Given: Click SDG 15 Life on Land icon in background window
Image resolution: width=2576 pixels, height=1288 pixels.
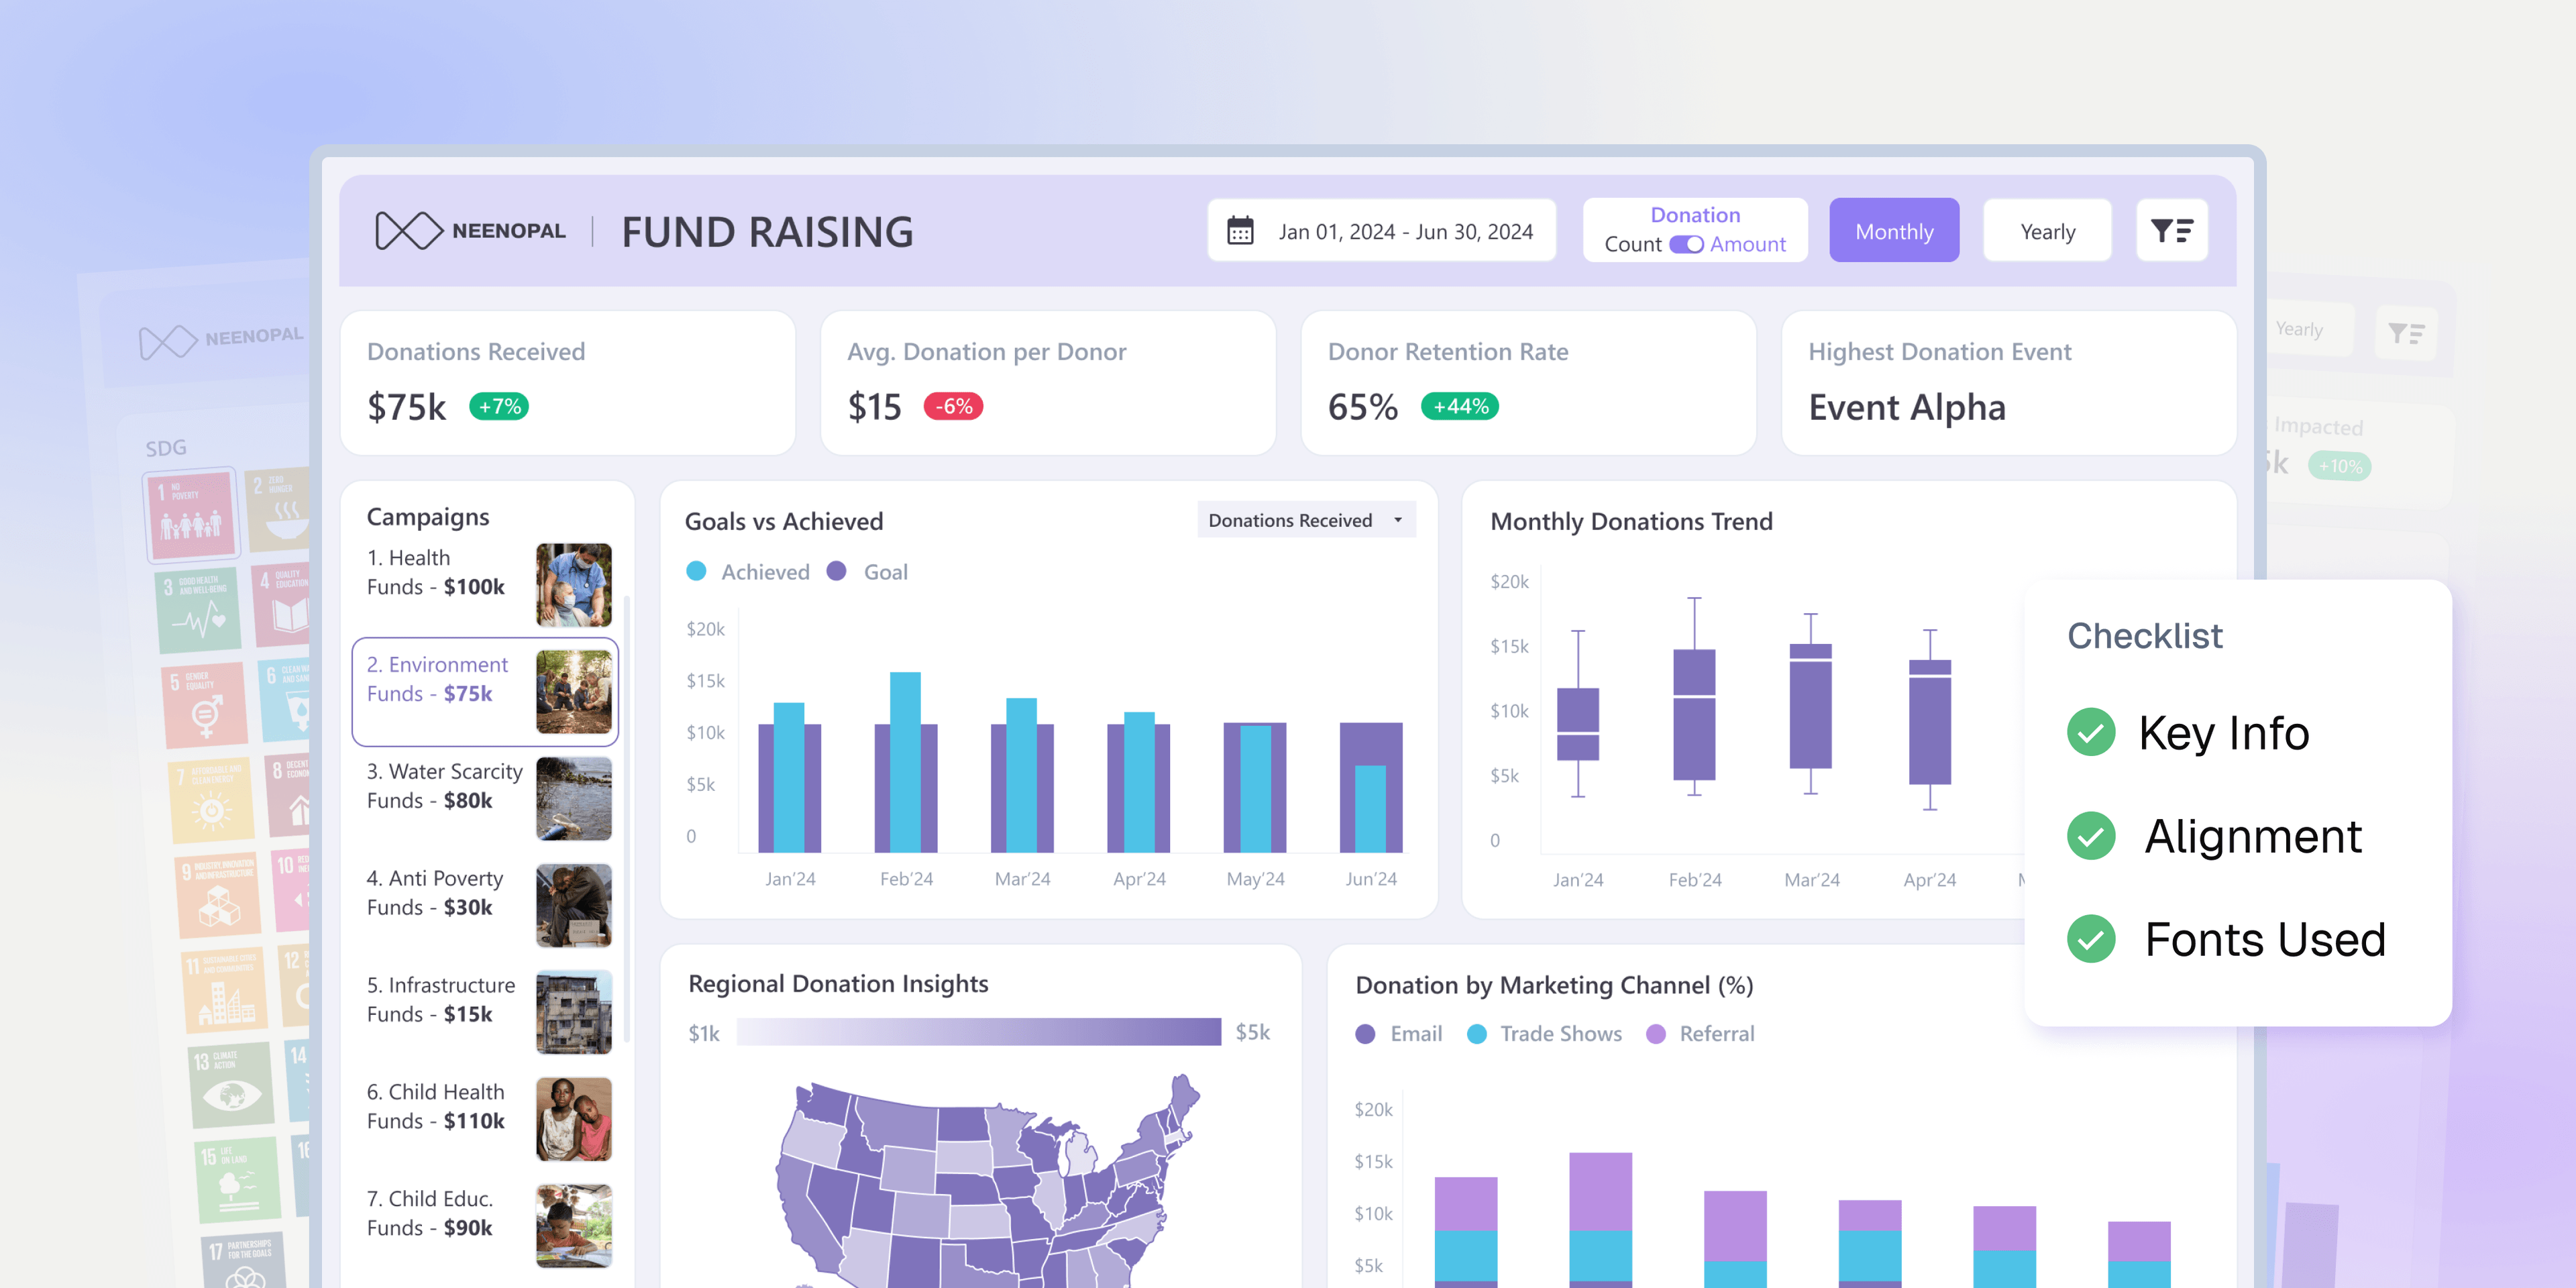Looking at the screenshot, I should 237,1180.
